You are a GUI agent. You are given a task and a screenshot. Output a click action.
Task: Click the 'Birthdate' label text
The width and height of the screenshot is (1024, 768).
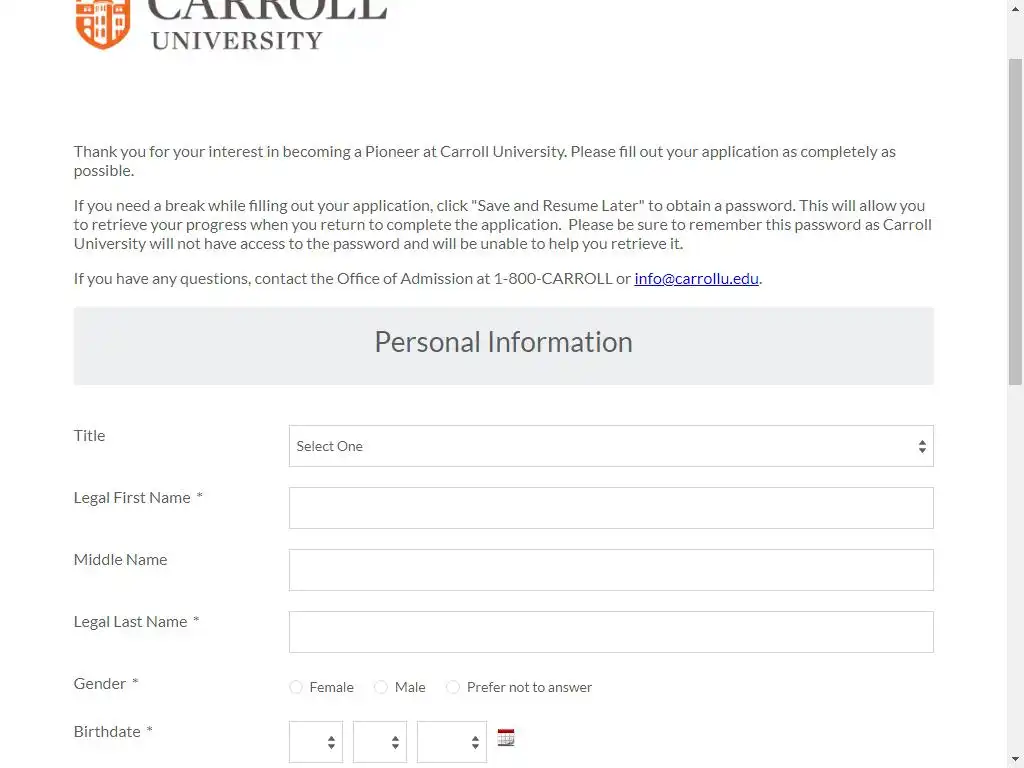pos(107,731)
